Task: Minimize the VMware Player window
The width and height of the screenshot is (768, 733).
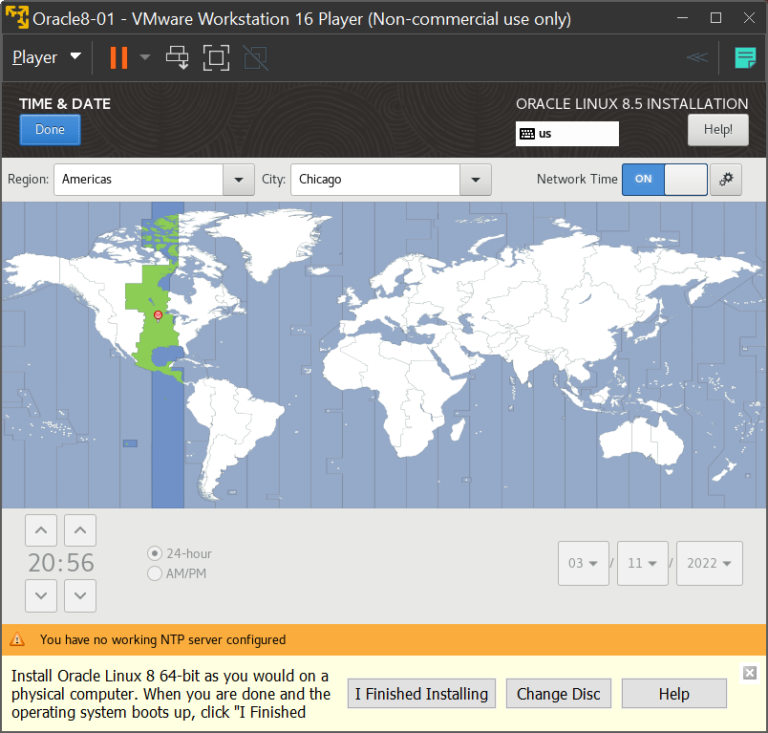Action: coord(682,18)
